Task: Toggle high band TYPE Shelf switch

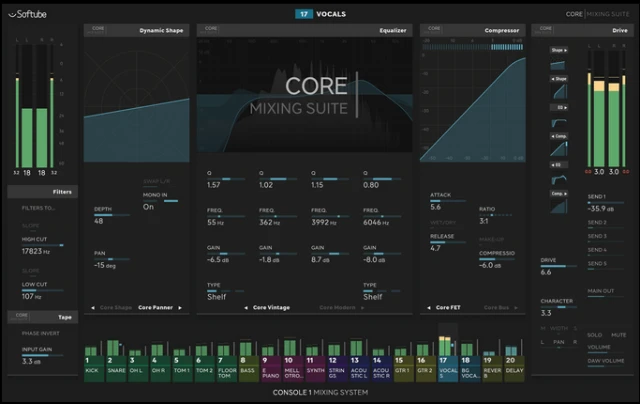Action: (x=382, y=291)
